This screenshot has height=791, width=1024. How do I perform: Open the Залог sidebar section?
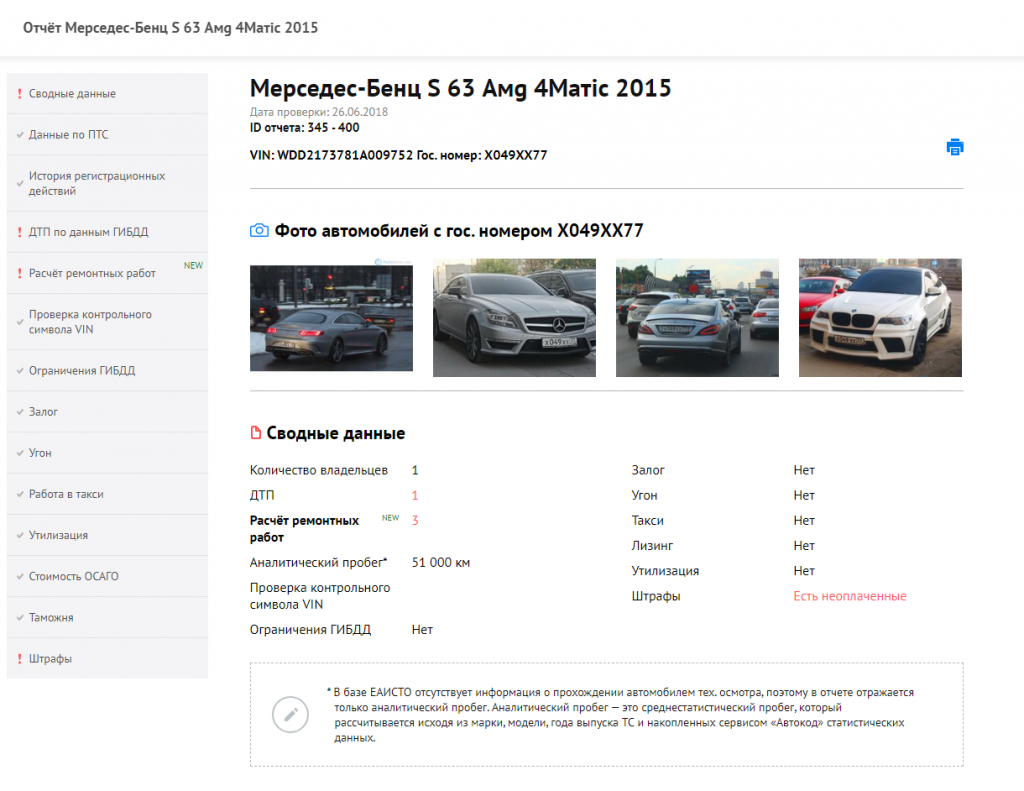coord(107,412)
